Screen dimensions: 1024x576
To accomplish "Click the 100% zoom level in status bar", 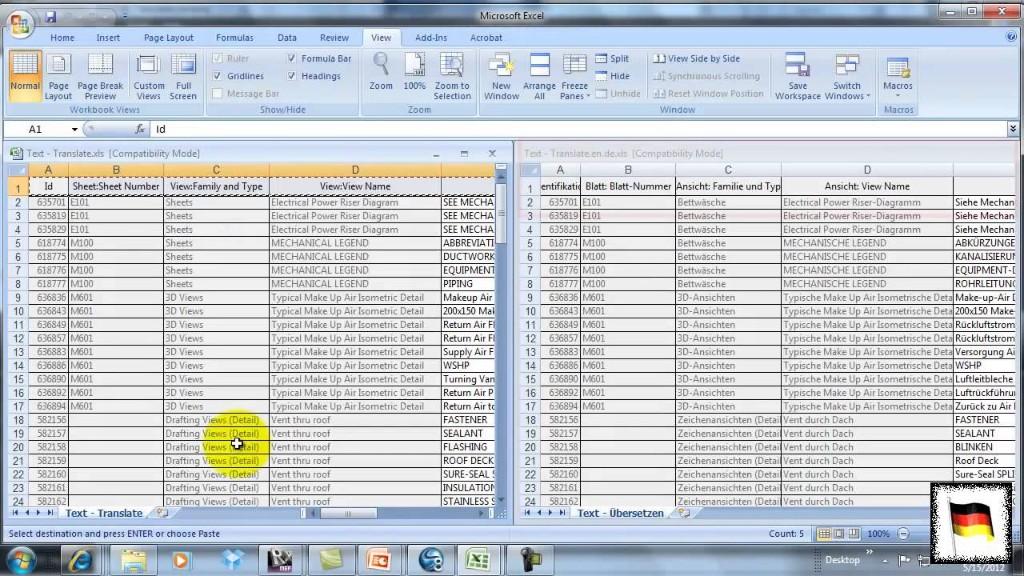I will (x=878, y=534).
